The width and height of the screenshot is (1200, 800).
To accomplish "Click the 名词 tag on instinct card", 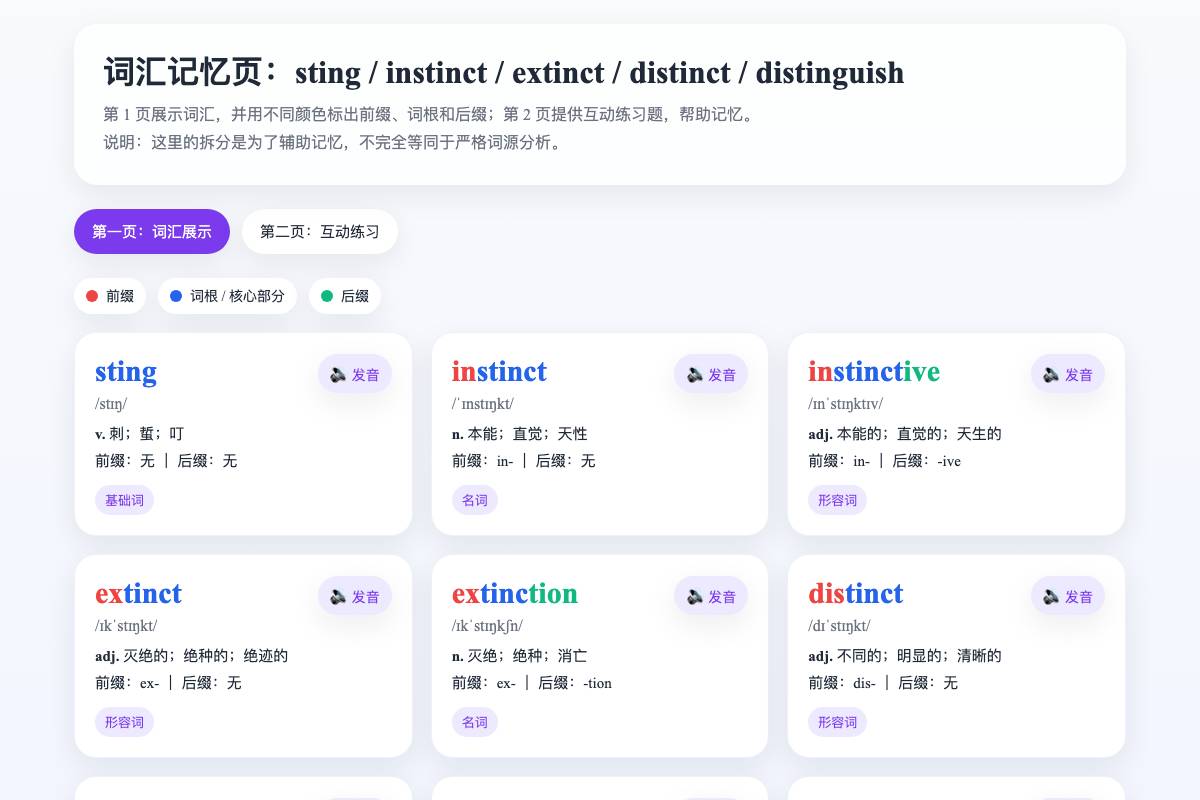I will 475,500.
